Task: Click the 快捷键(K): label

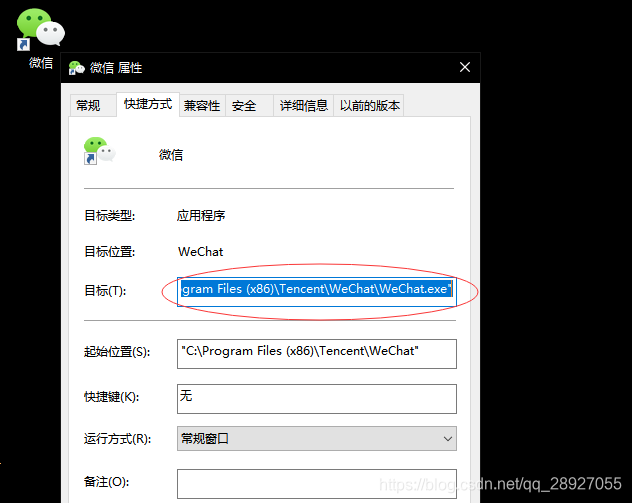Action: pos(111,397)
